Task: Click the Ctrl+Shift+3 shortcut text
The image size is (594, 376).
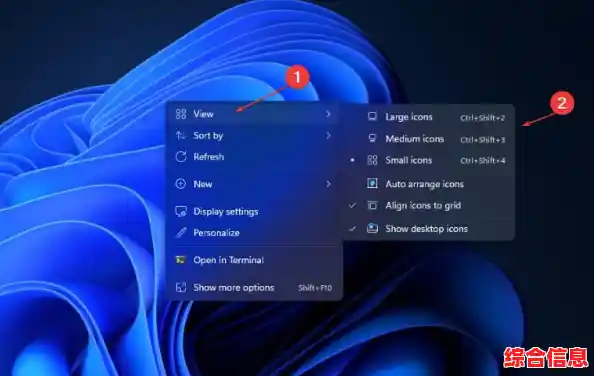Action: [482, 140]
